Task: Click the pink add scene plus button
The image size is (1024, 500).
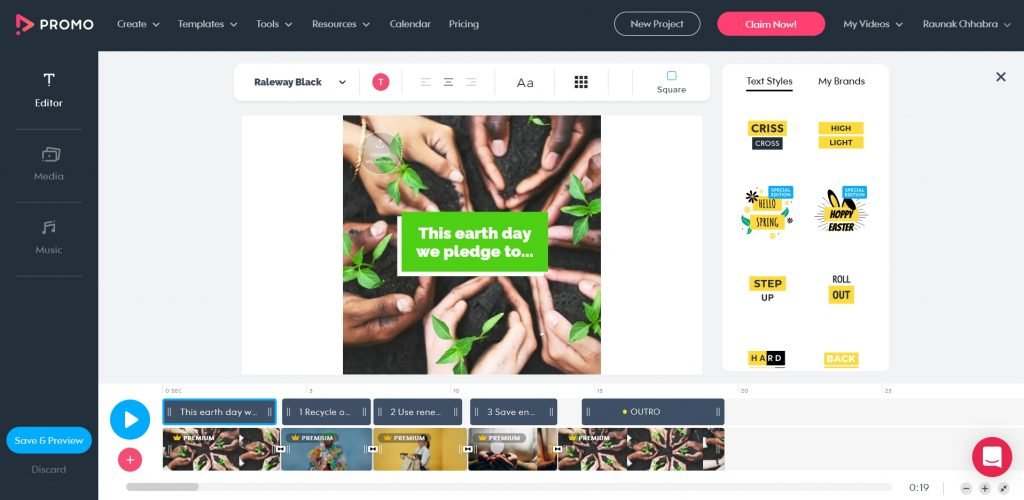Action: pos(130,460)
